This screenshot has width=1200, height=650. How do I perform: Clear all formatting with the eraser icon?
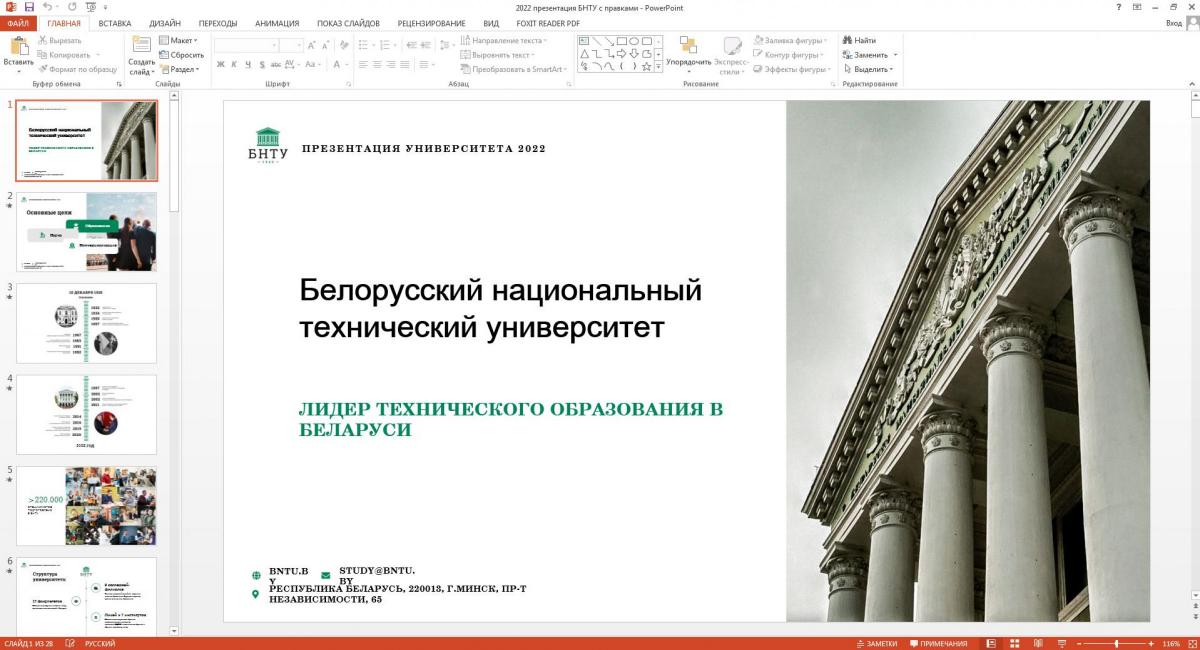[x=344, y=45]
